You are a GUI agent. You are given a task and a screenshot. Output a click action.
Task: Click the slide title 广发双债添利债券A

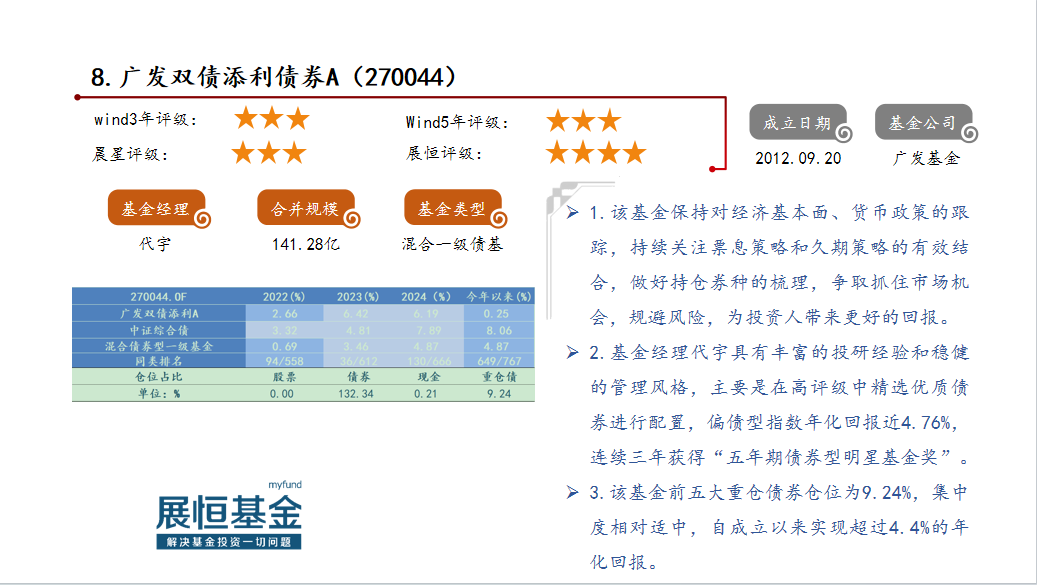click(274, 77)
